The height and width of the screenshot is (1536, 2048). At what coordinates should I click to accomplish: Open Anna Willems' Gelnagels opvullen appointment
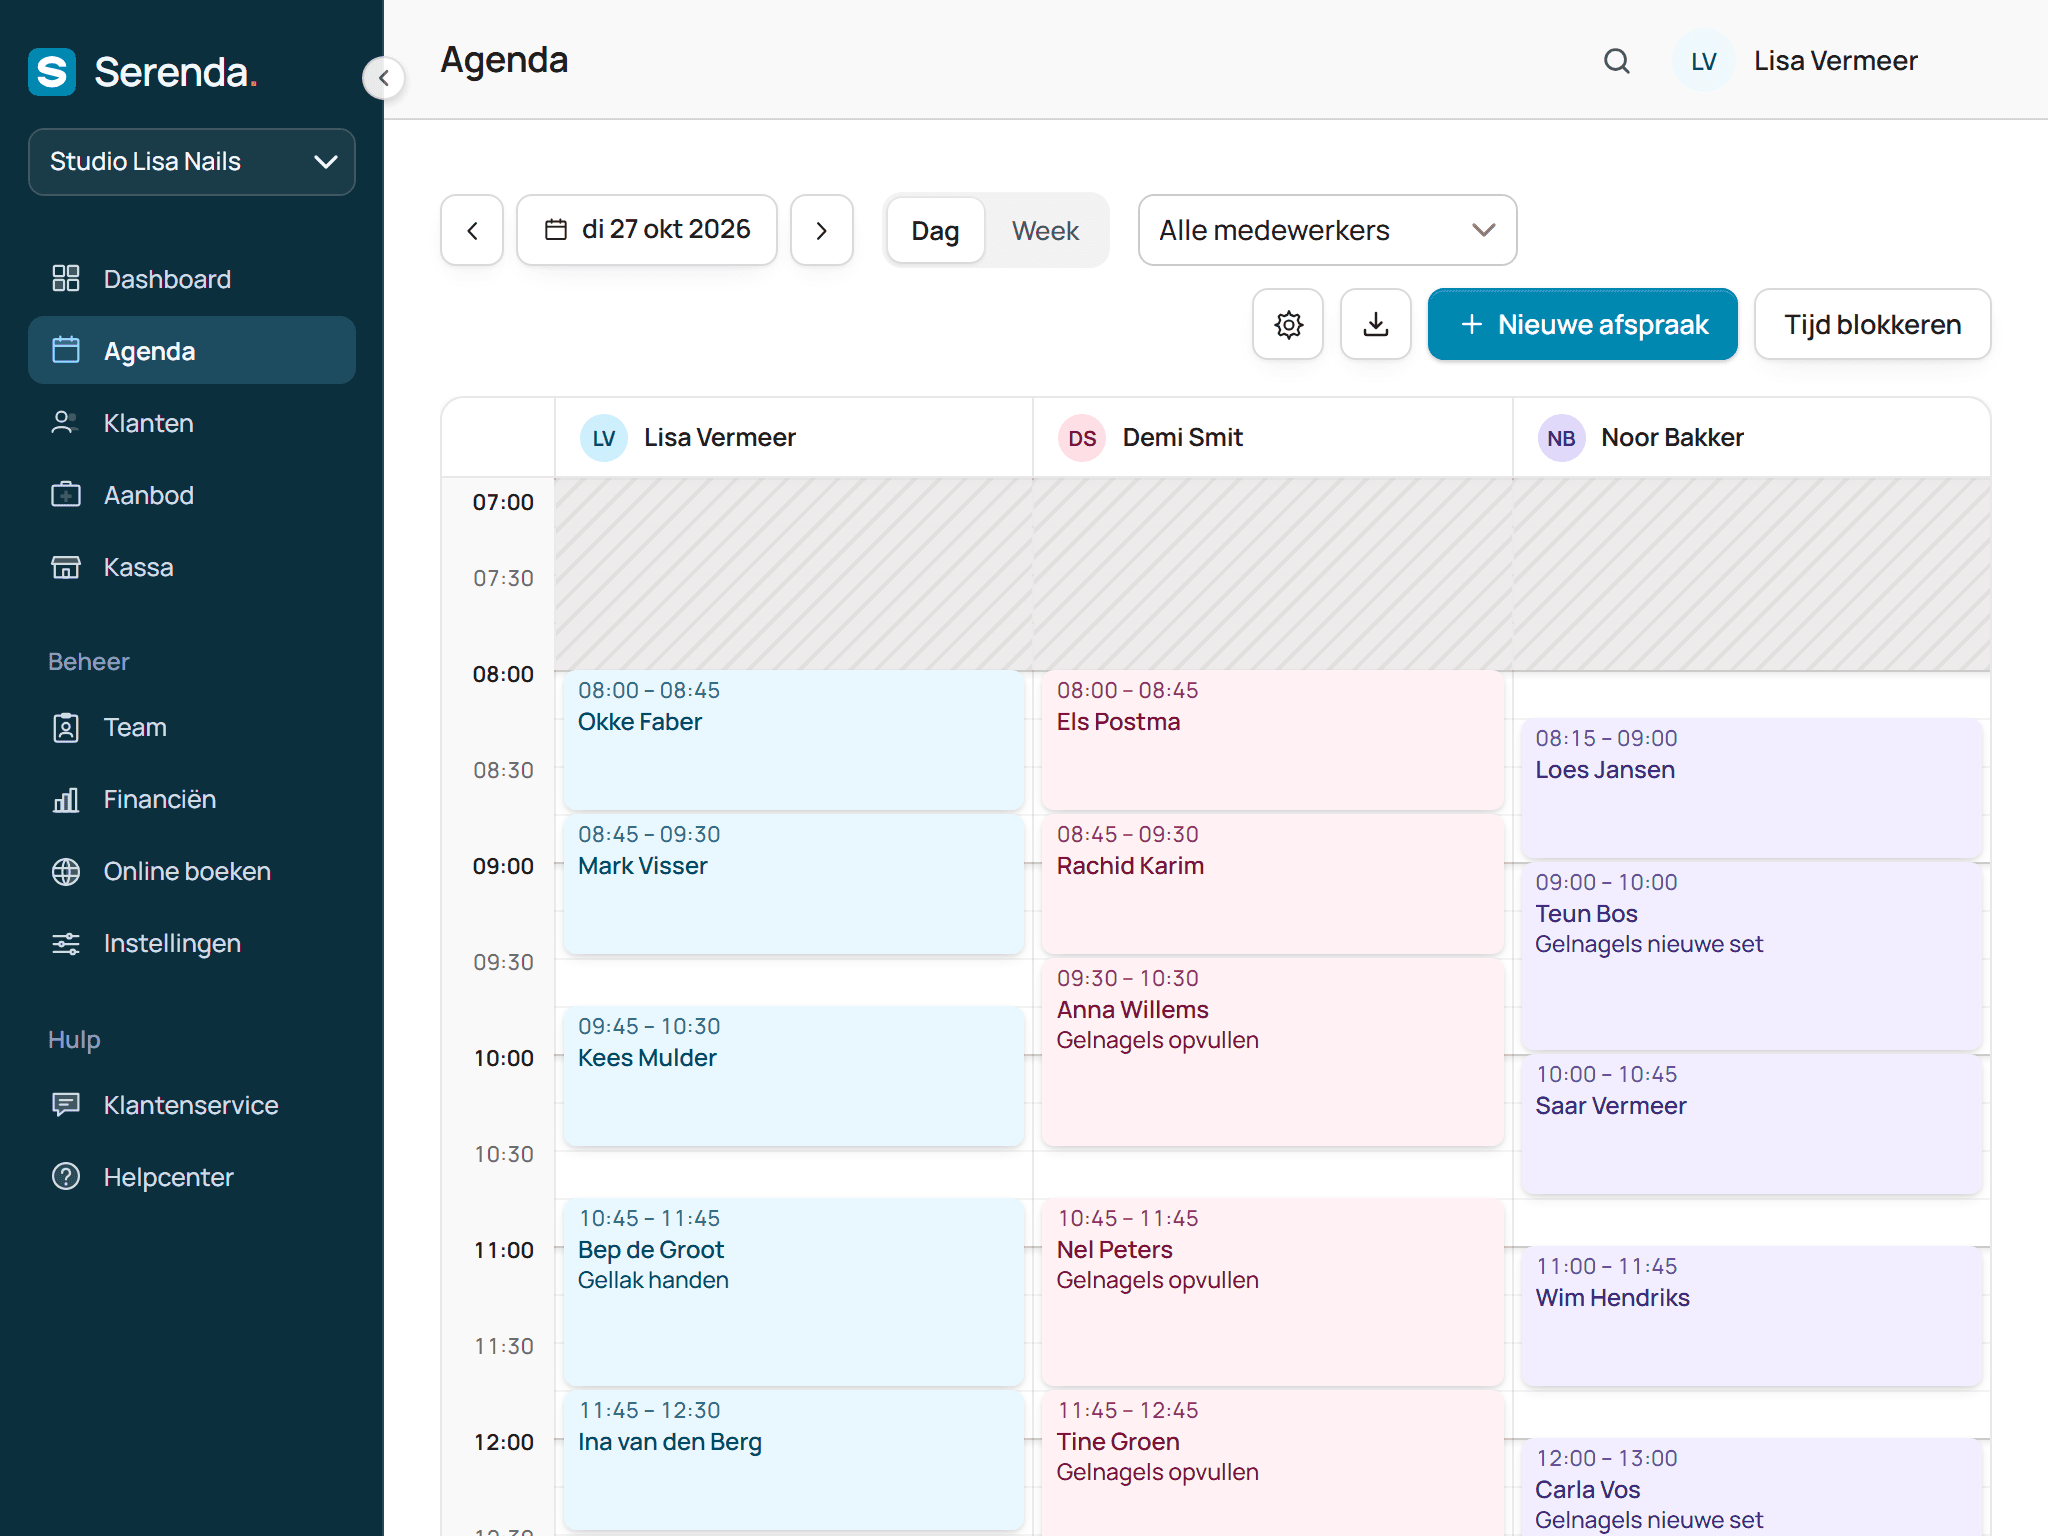tap(1272, 1052)
